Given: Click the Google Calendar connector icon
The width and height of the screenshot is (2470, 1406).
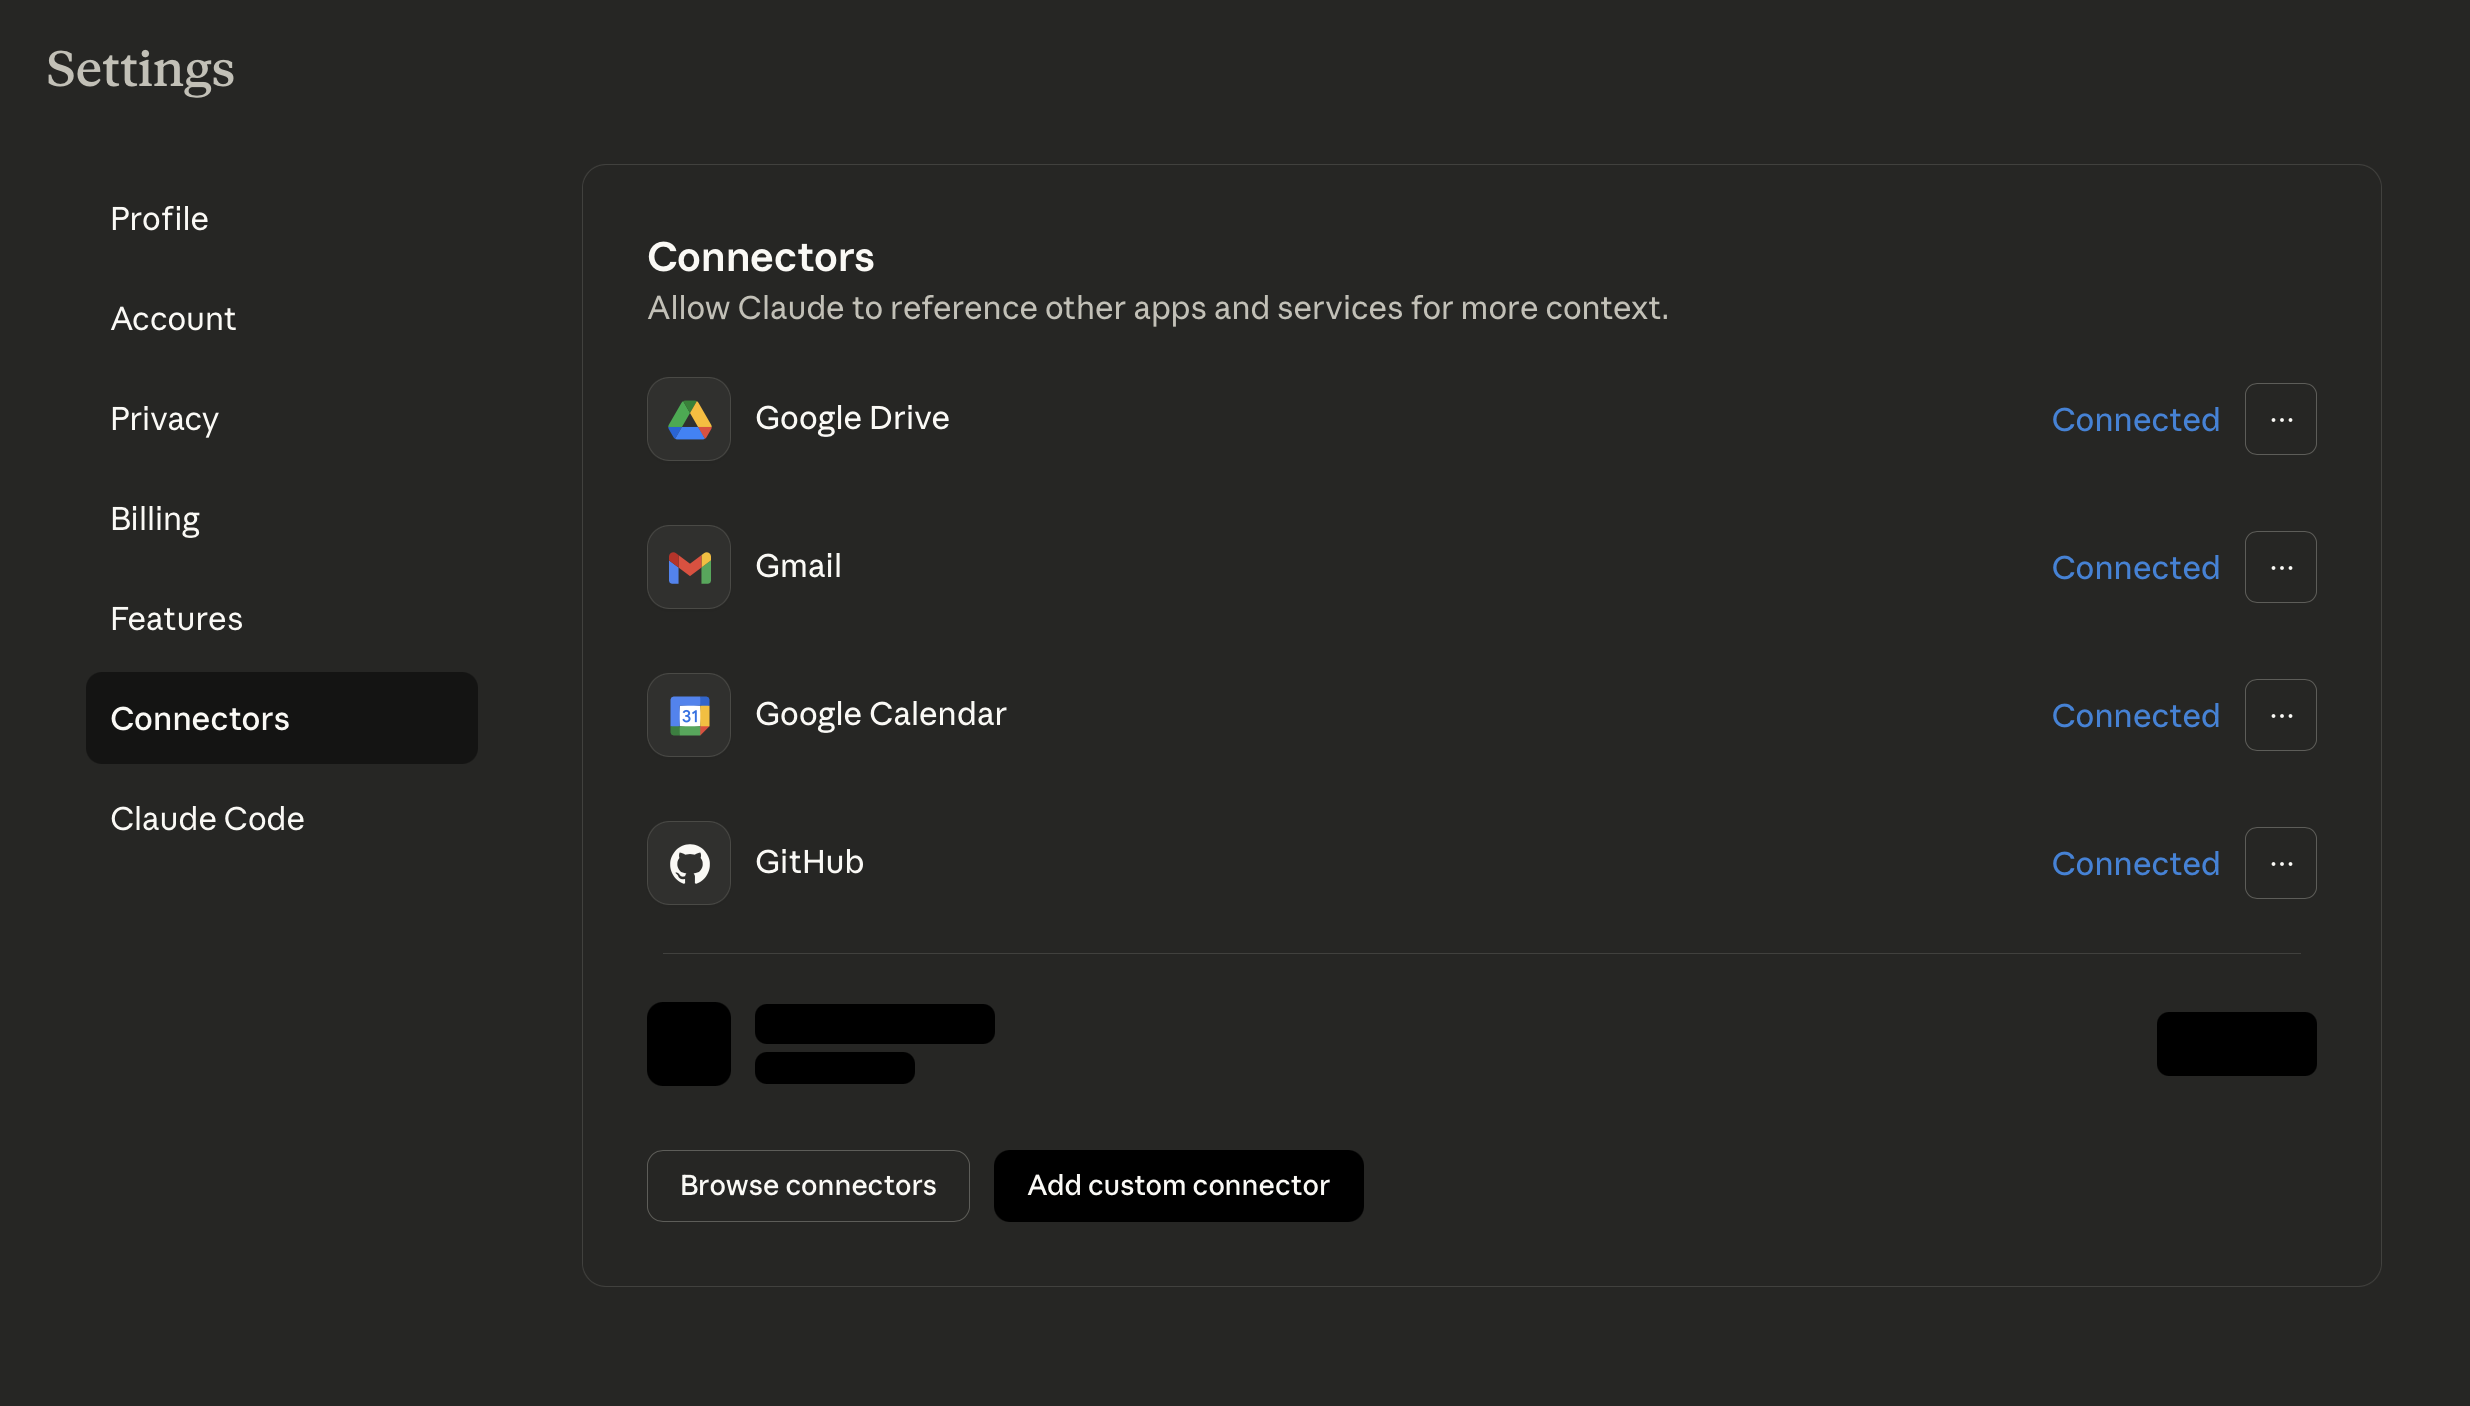Looking at the screenshot, I should [688, 714].
